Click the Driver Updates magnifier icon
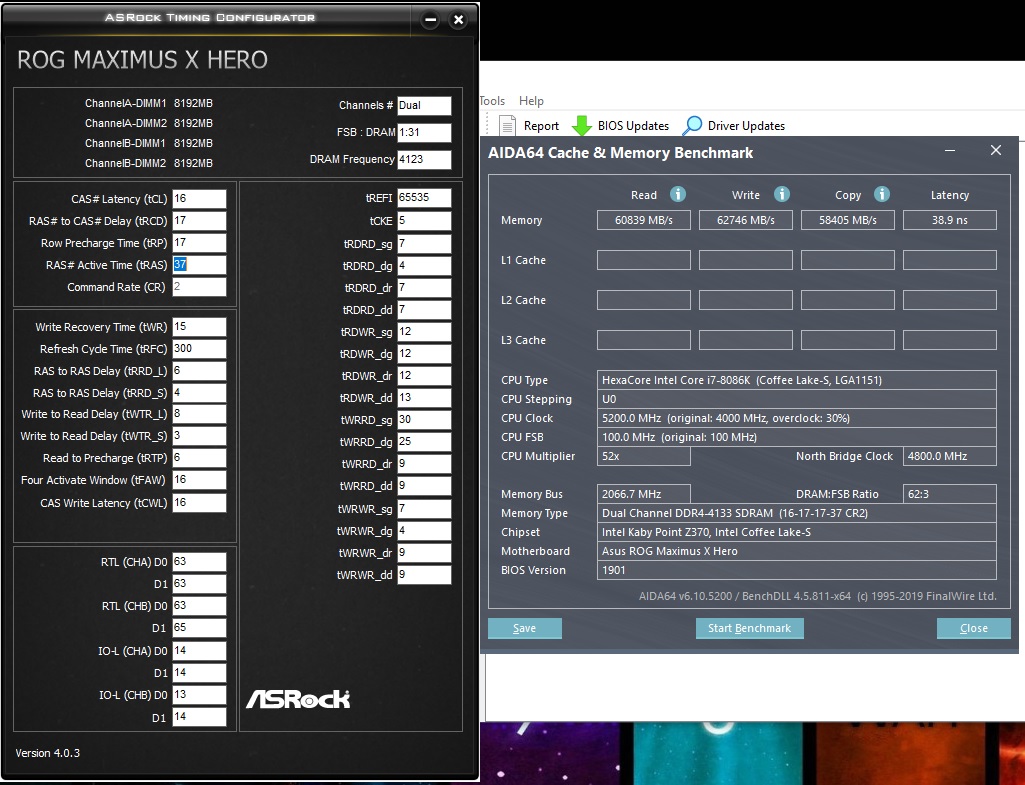The height and width of the screenshot is (785, 1025). pos(692,125)
